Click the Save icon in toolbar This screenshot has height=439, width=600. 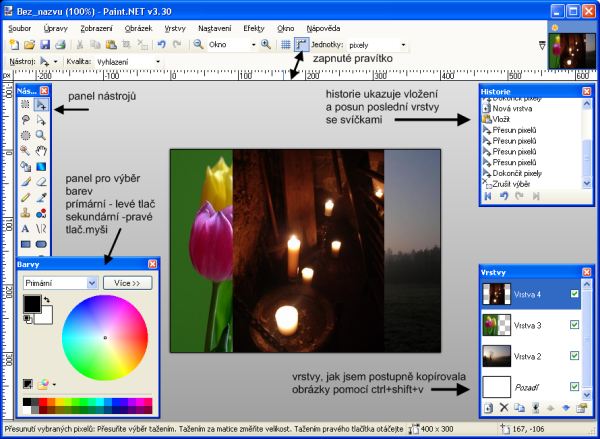pyautogui.click(x=46, y=46)
